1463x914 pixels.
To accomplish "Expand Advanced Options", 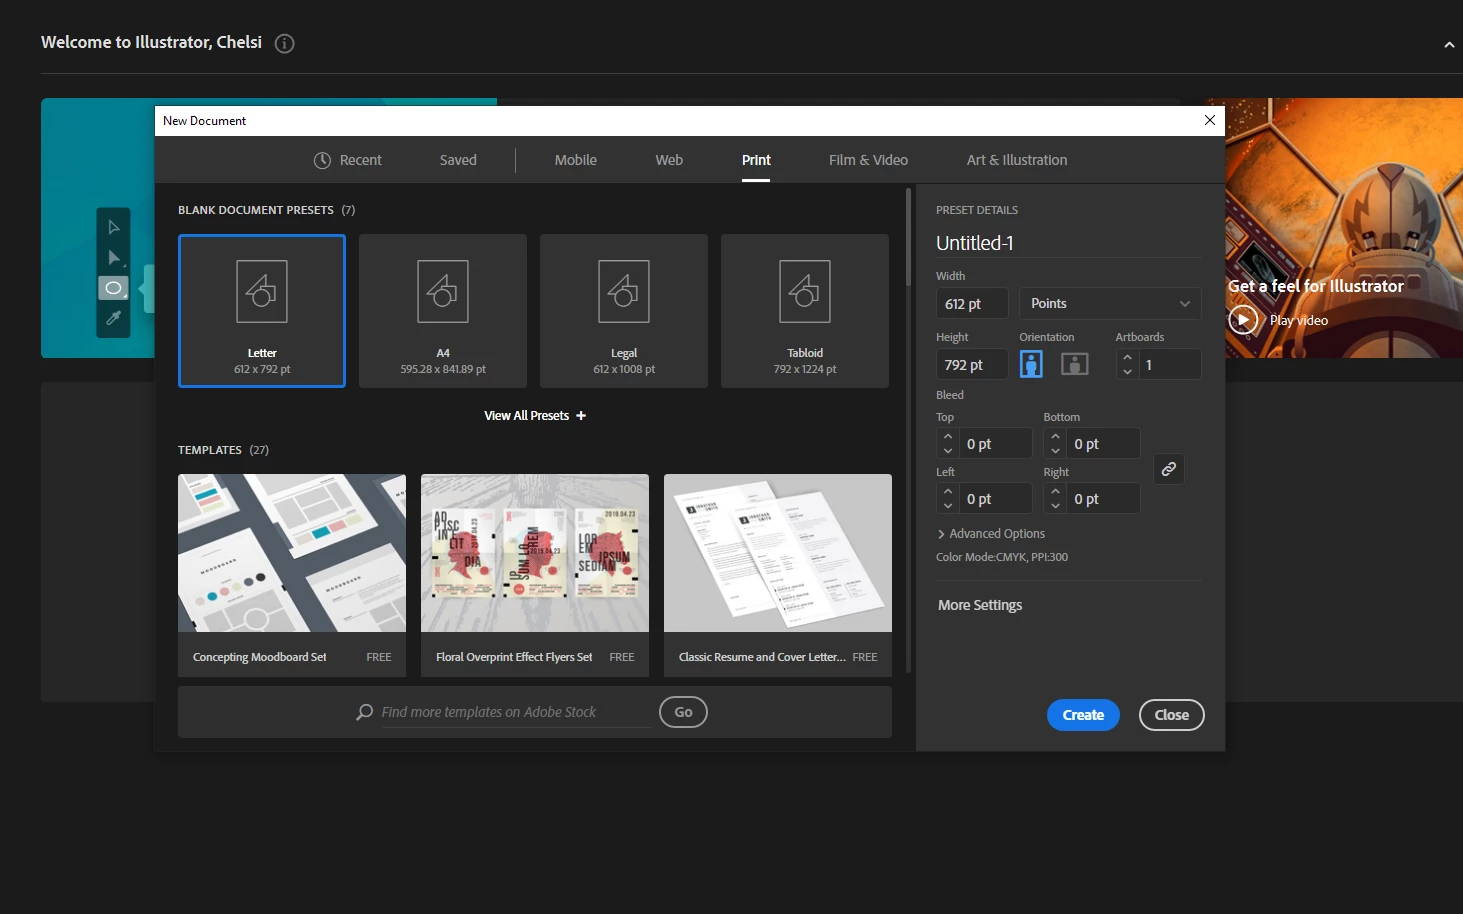I will (x=991, y=534).
